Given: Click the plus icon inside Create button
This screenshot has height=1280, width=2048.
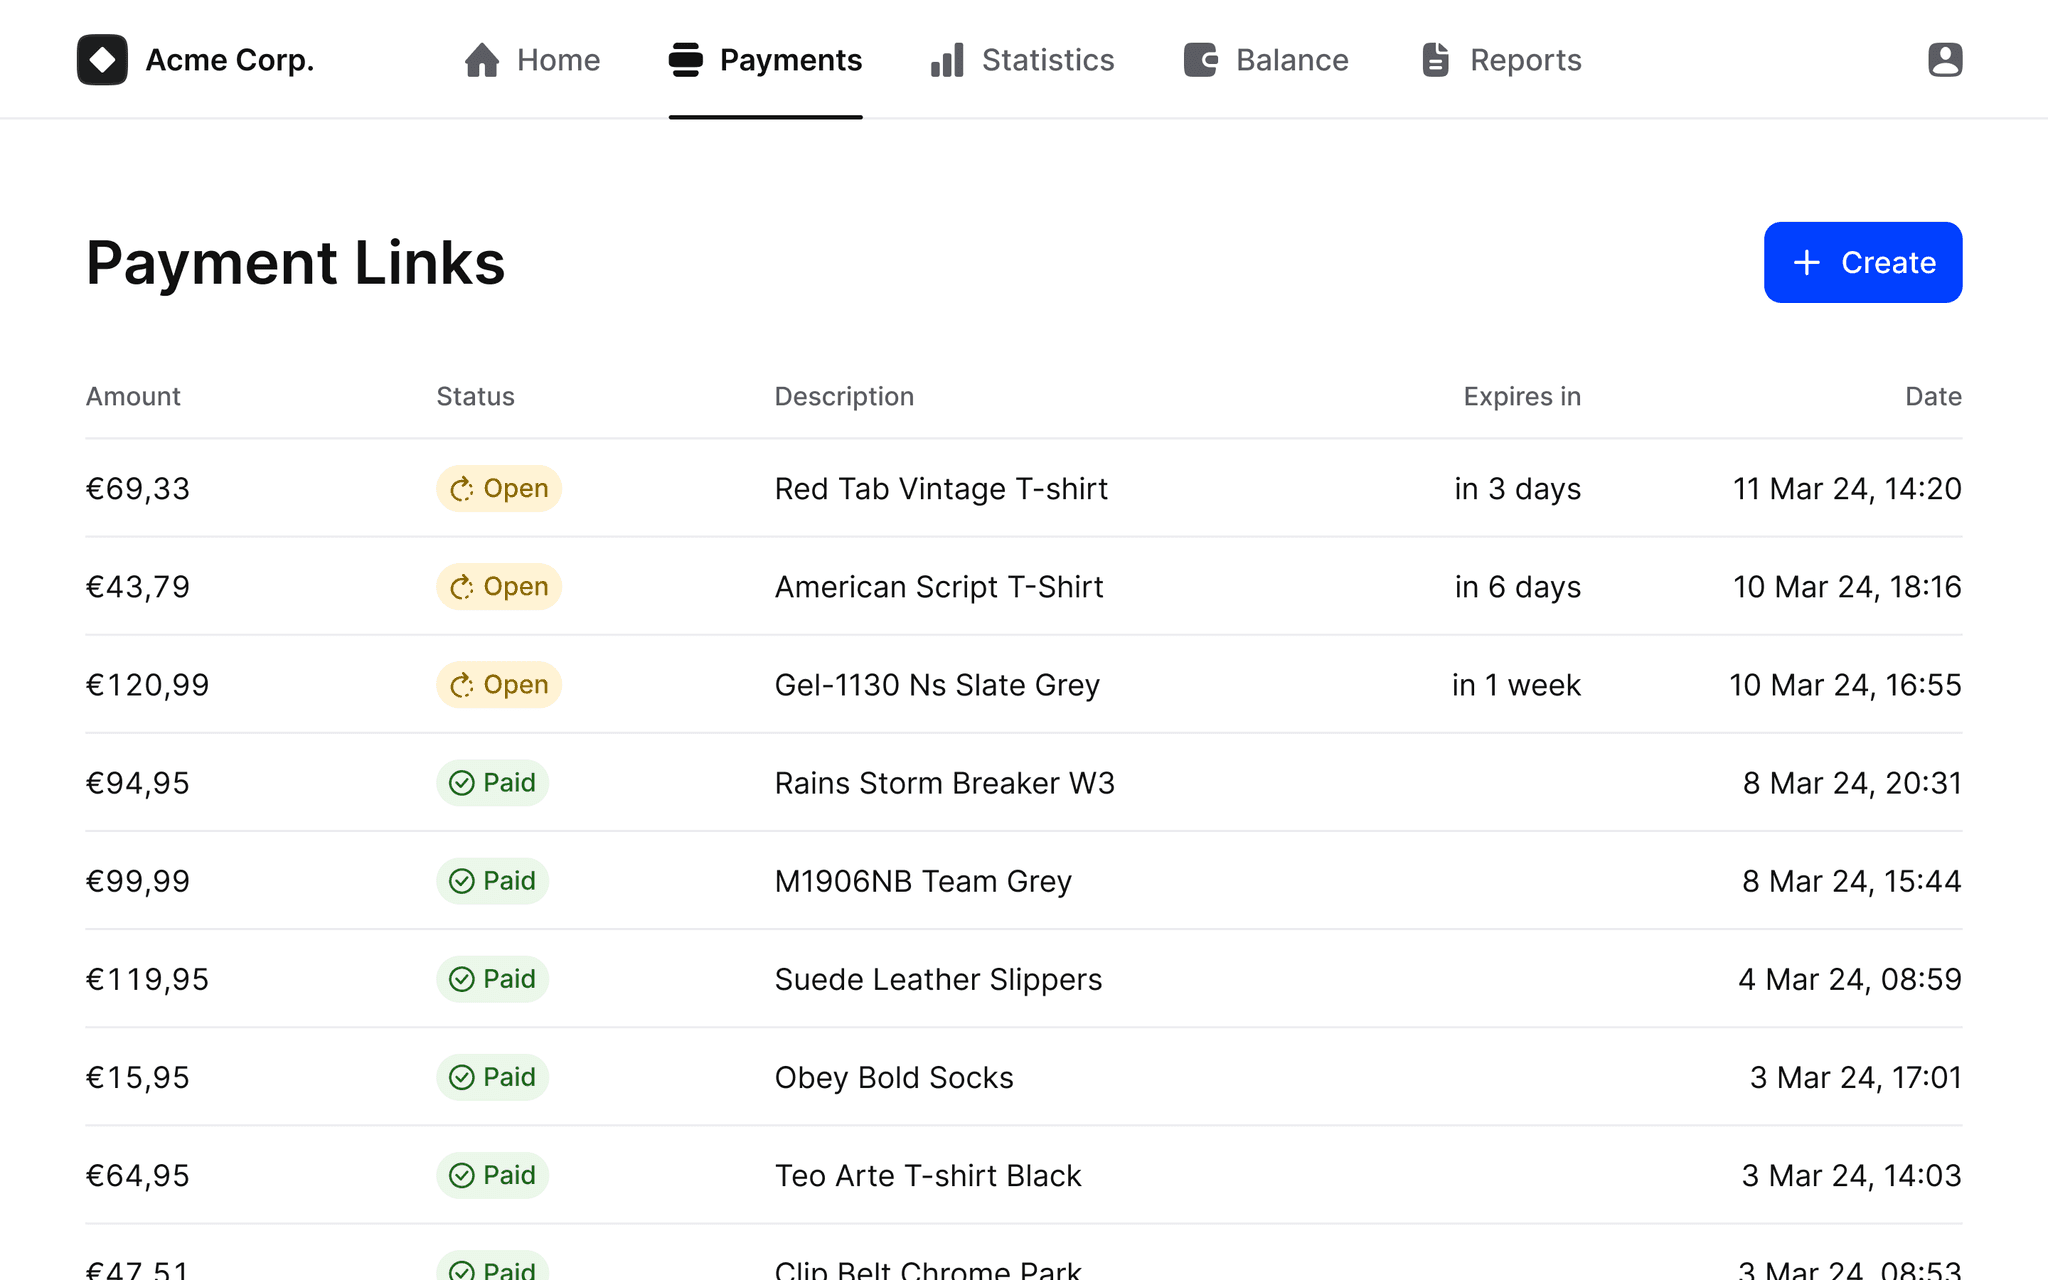Looking at the screenshot, I should click(x=1806, y=262).
